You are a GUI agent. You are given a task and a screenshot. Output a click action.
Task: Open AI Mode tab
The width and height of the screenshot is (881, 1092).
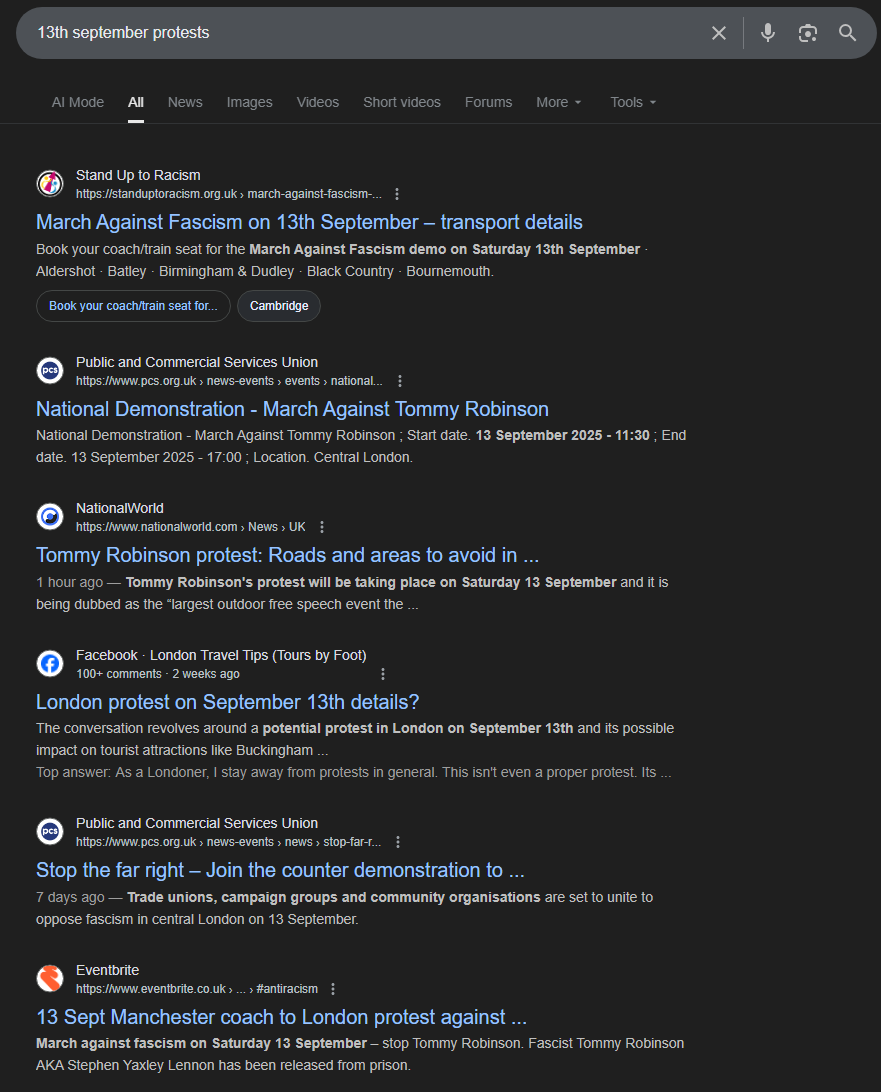coord(78,102)
